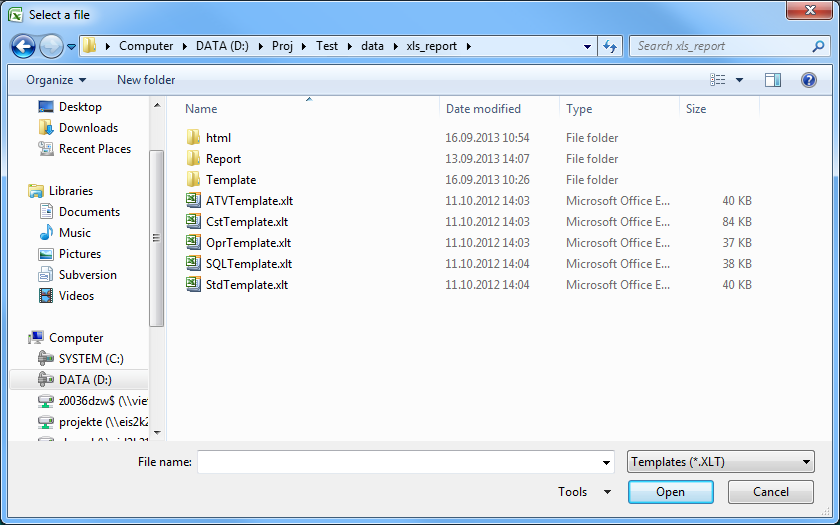Toggle the preview pane icon

[772, 80]
